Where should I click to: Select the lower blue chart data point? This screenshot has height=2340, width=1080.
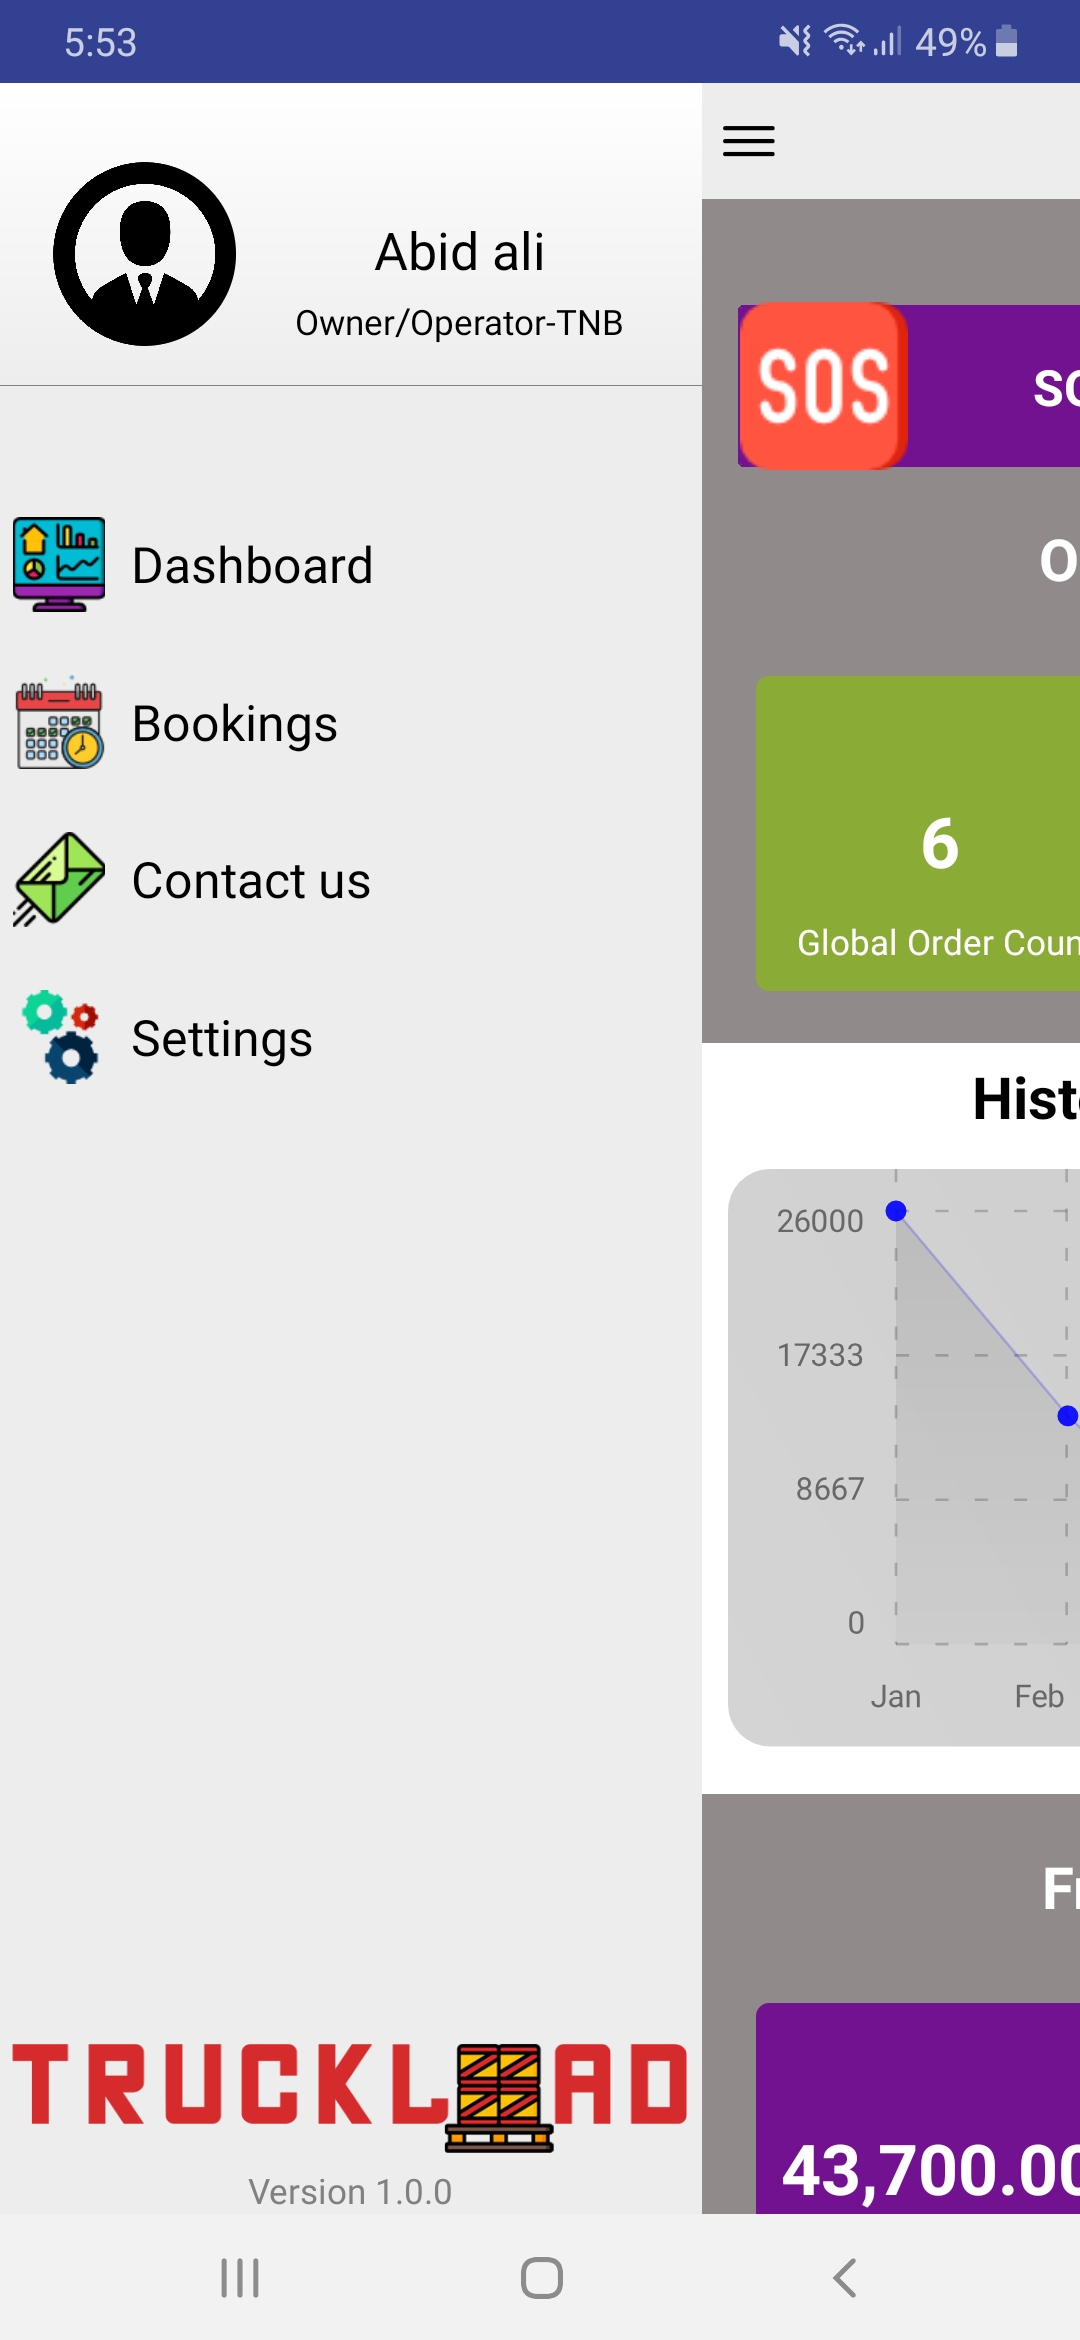1067,1415
